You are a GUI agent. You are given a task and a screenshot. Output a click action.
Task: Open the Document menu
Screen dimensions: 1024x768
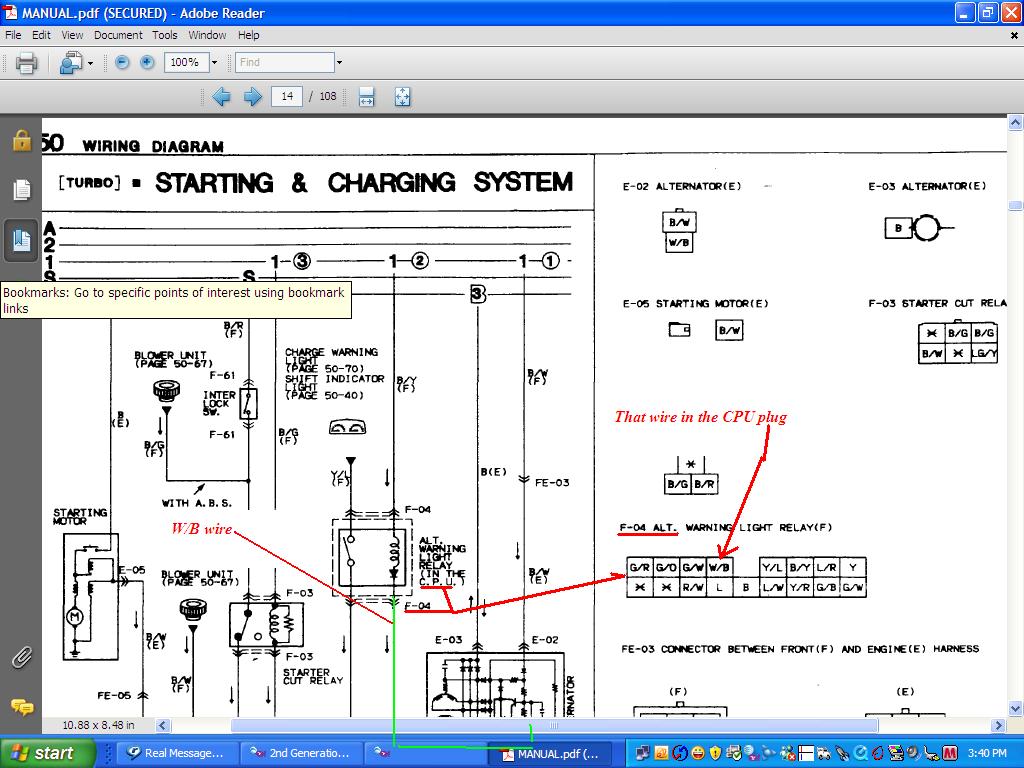click(x=118, y=35)
